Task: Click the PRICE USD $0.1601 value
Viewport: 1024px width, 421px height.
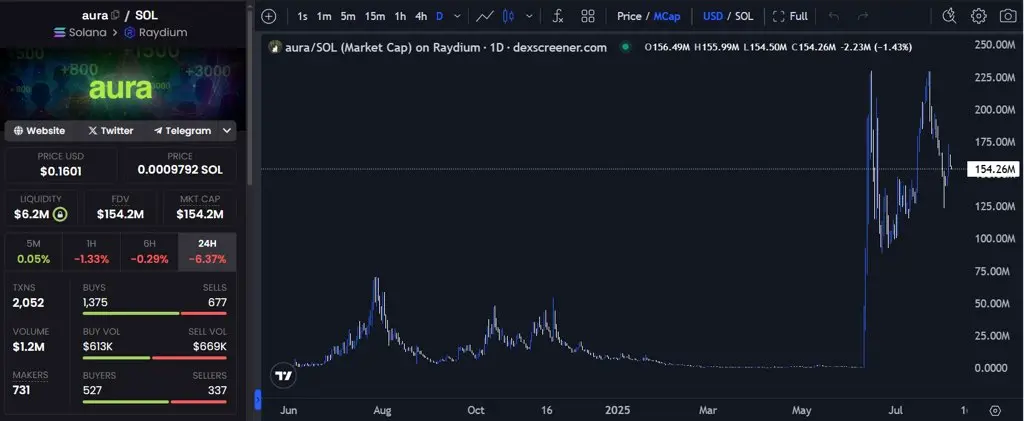Action: tap(61, 171)
